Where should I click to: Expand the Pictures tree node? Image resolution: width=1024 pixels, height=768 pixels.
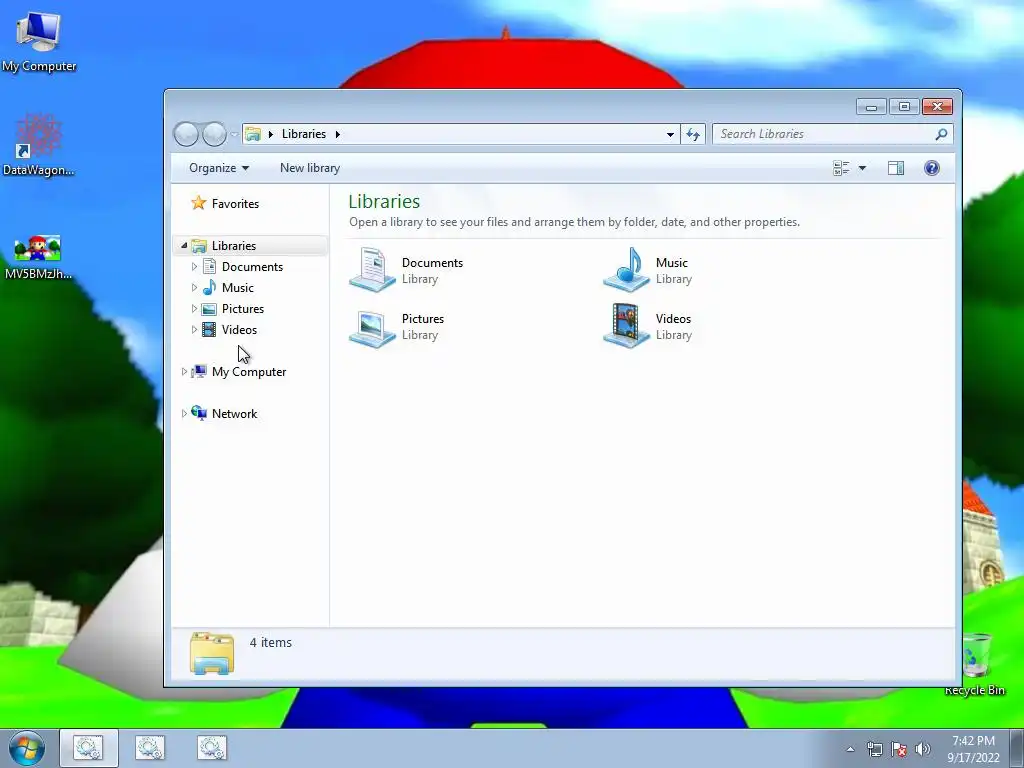[x=194, y=309]
